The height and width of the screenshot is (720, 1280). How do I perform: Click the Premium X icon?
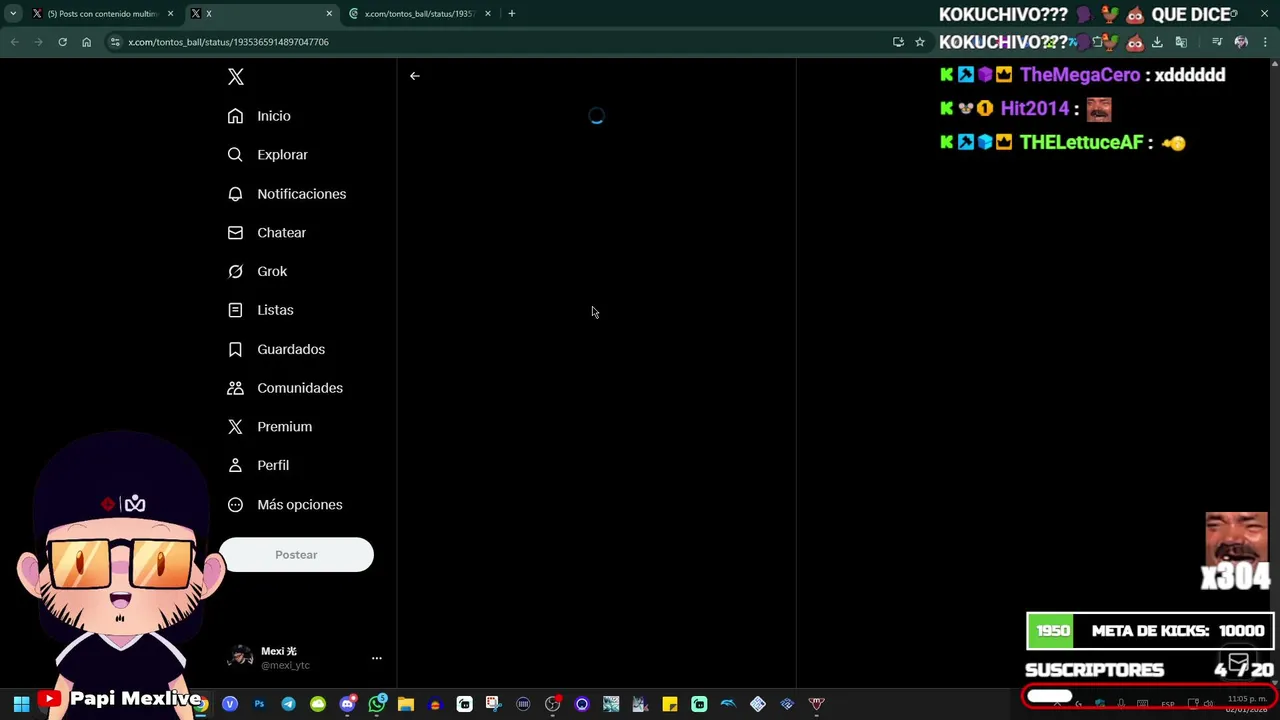[235, 427]
